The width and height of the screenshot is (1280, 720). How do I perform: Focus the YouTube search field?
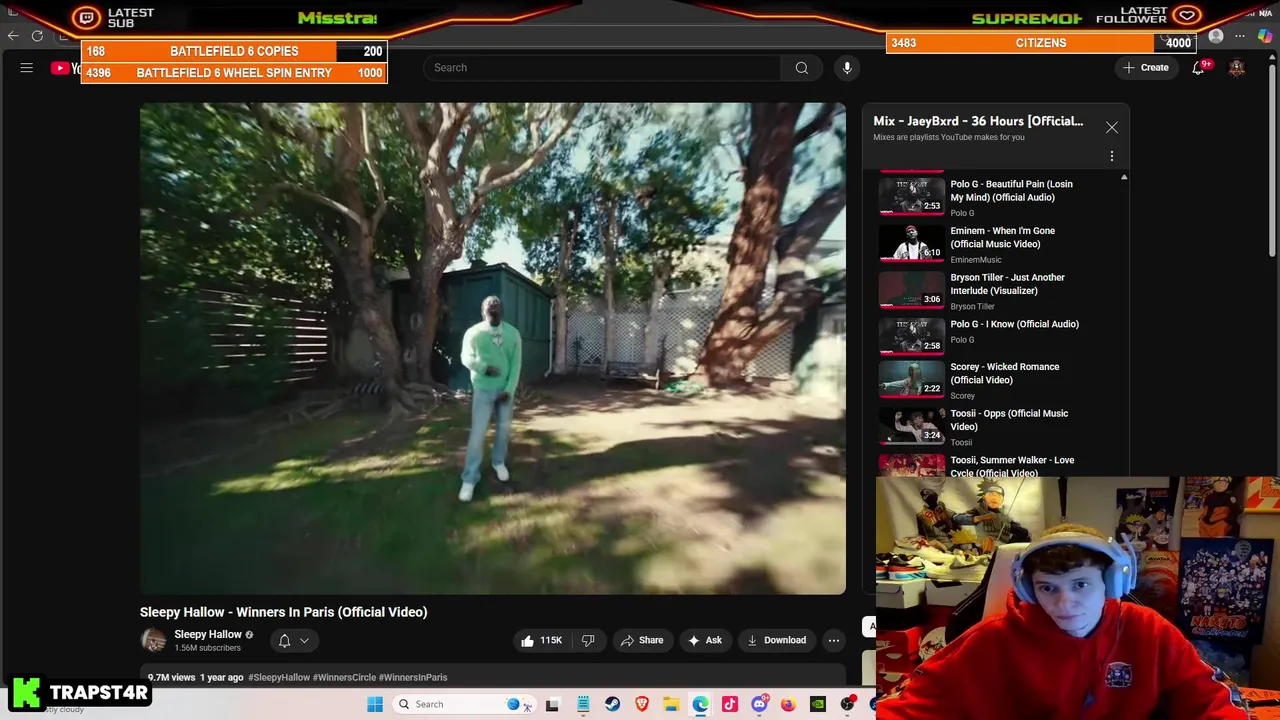point(601,68)
